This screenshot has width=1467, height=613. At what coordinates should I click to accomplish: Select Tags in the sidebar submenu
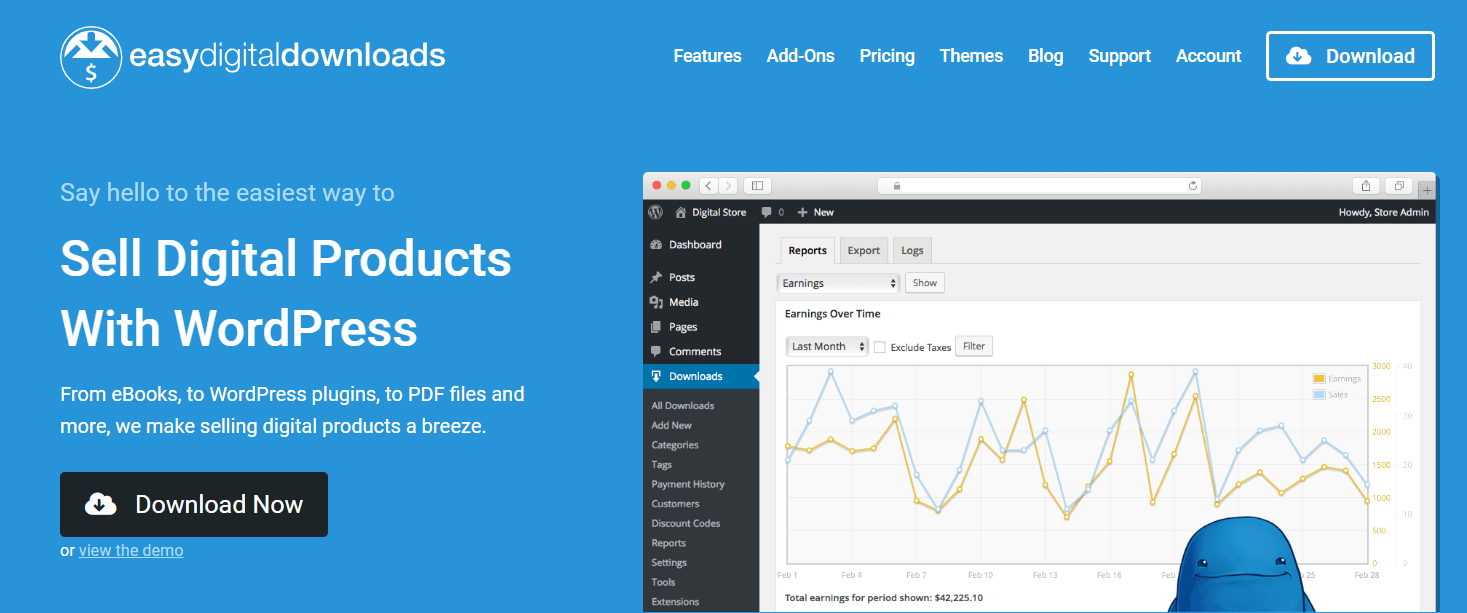click(662, 464)
